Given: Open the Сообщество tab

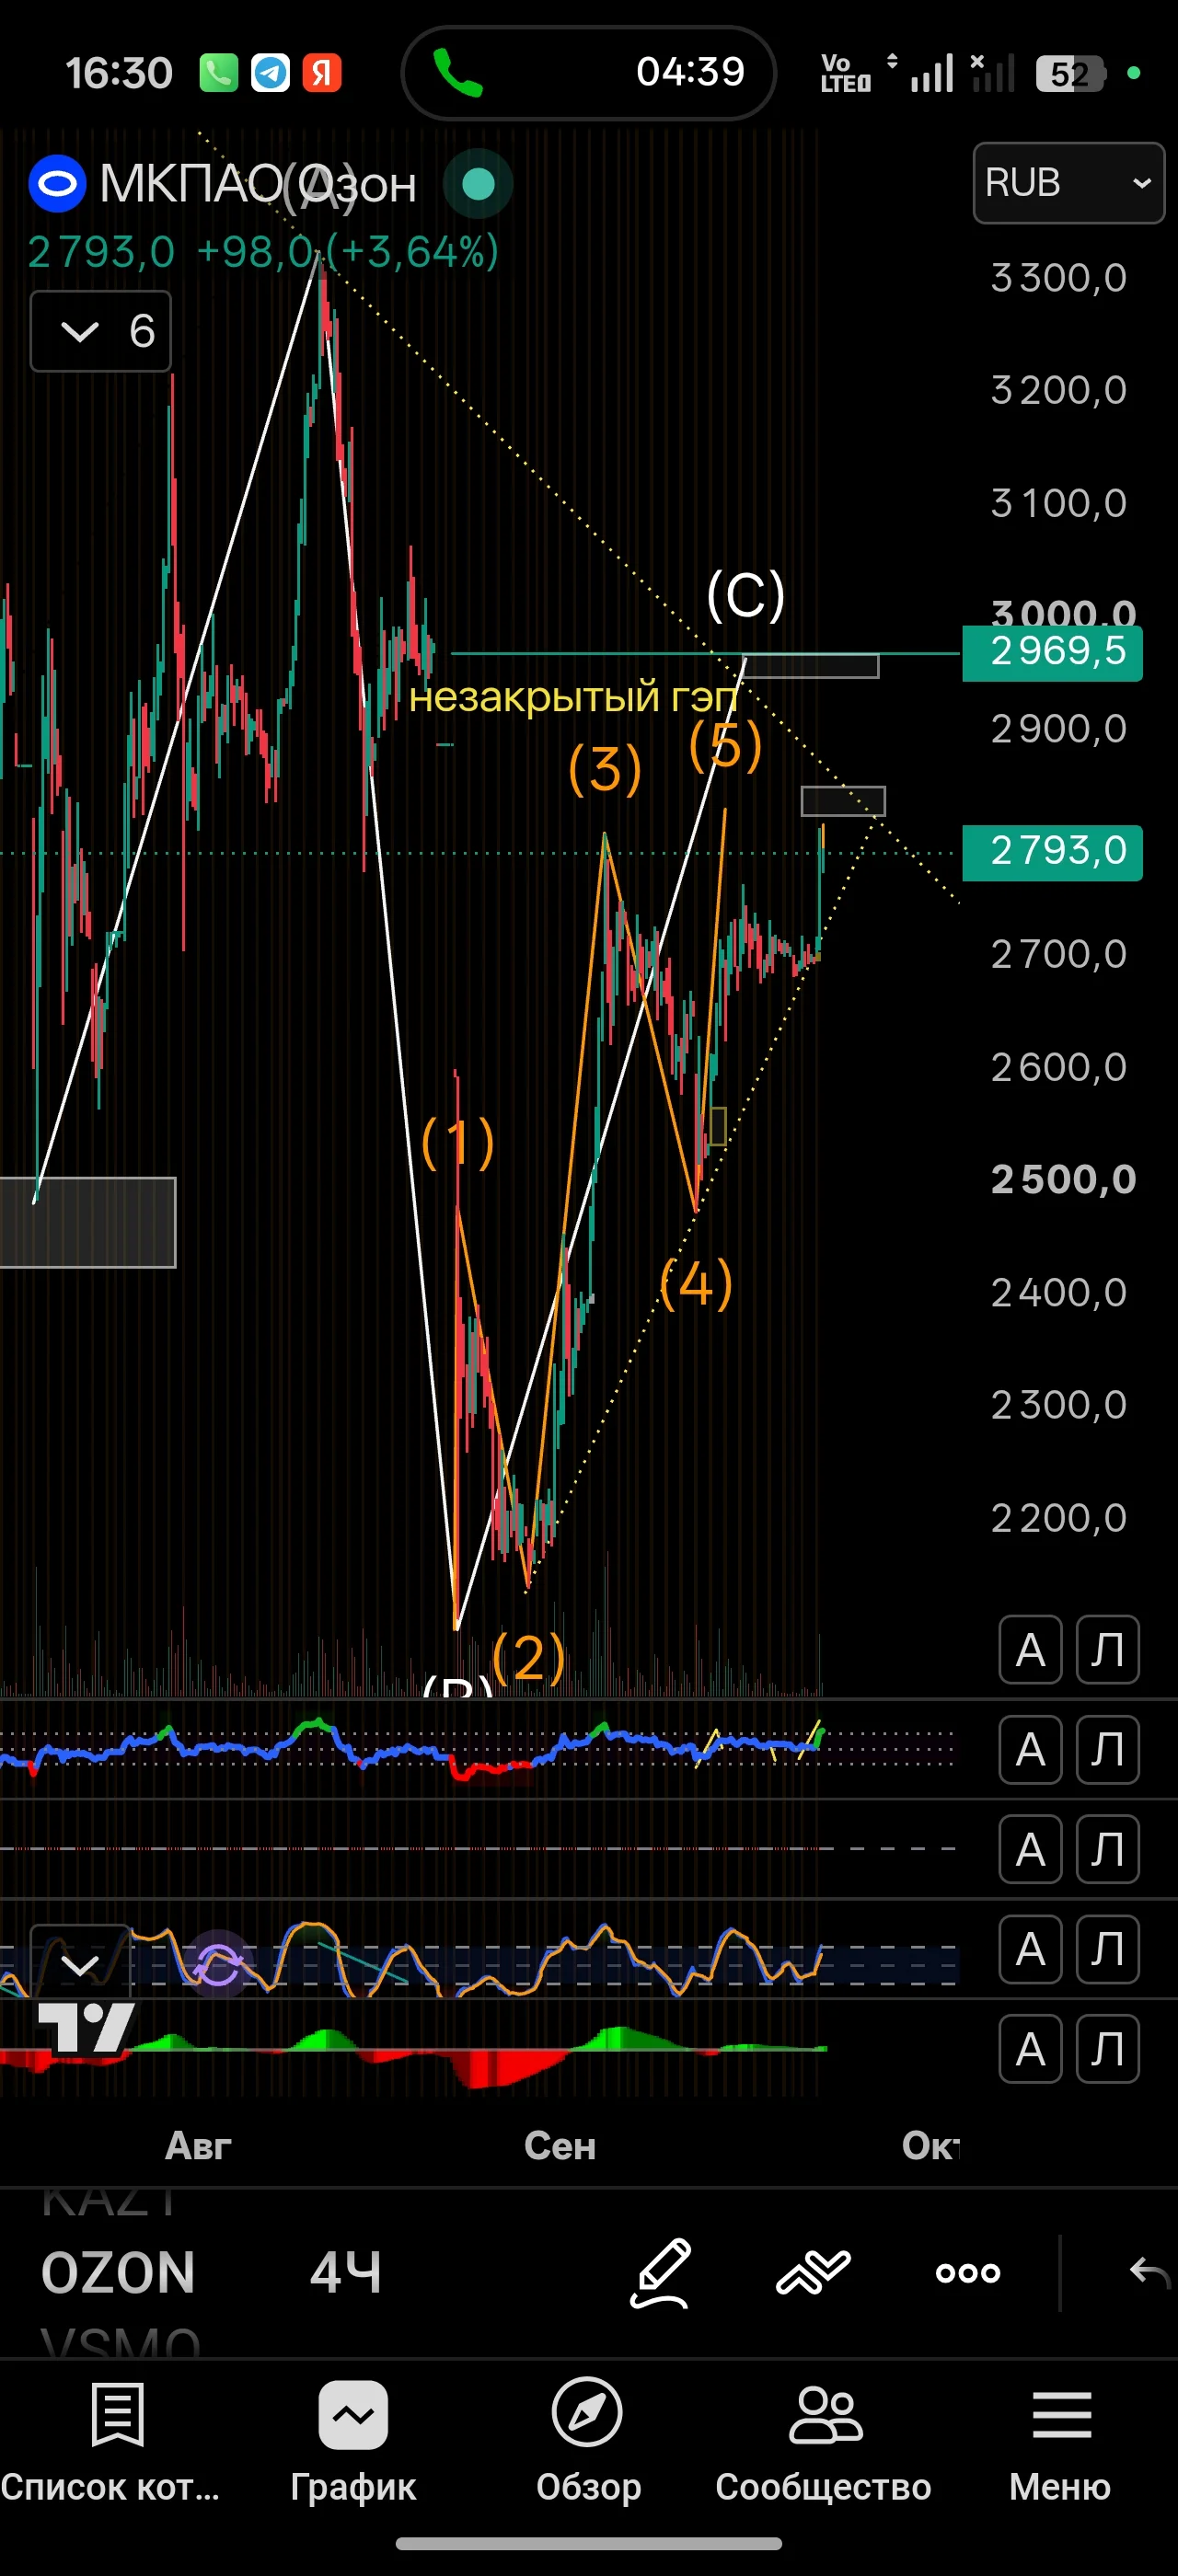Looking at the screenshot, I should pos(824,2441).
